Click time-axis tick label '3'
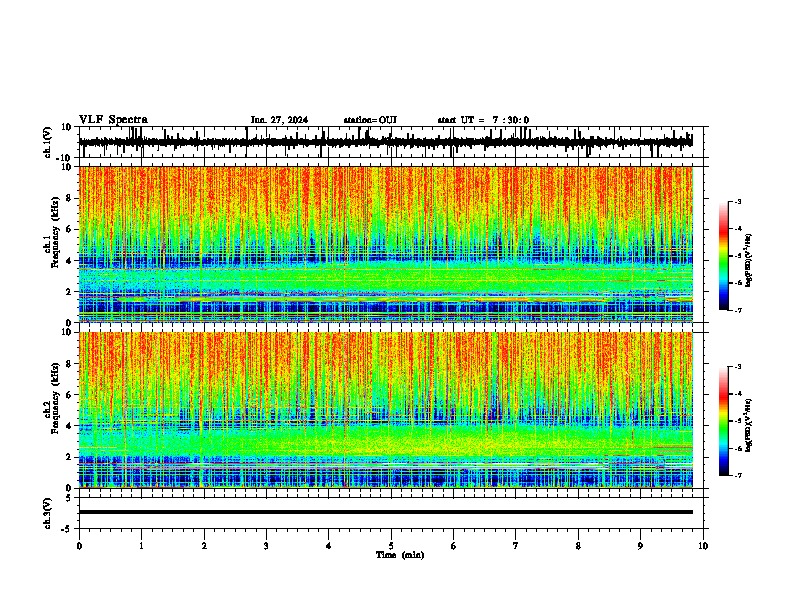This screenshot has width=792, height=612. click(x=266, y=546)
